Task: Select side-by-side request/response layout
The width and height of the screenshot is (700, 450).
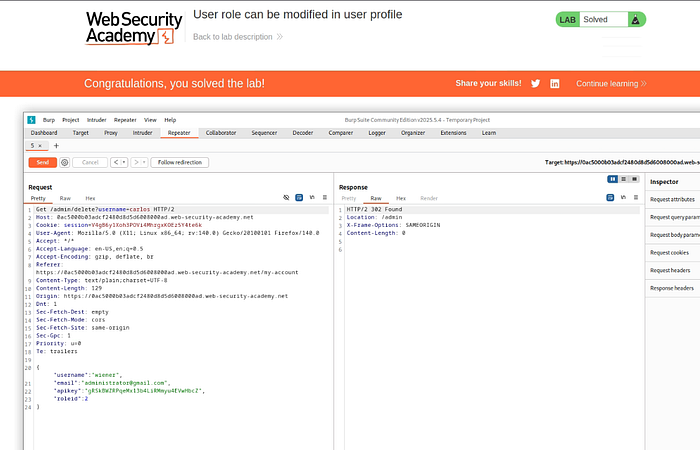Action: (612, 179)
